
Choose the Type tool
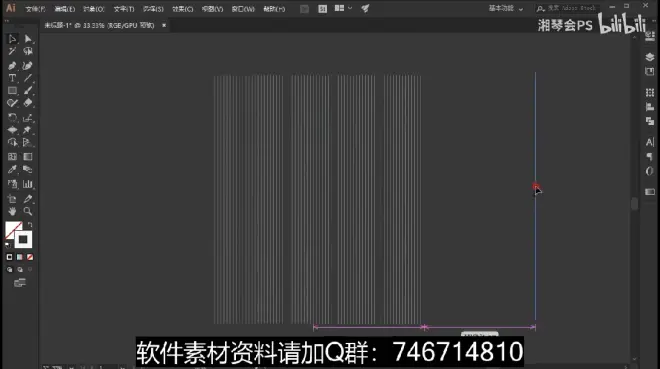(x=12, y=78)
